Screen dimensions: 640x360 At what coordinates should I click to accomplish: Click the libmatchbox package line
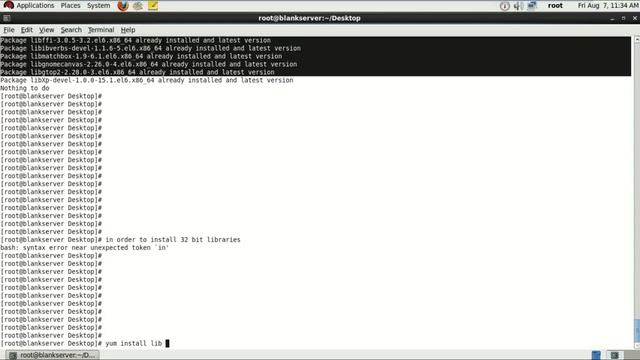click(141, 56)
